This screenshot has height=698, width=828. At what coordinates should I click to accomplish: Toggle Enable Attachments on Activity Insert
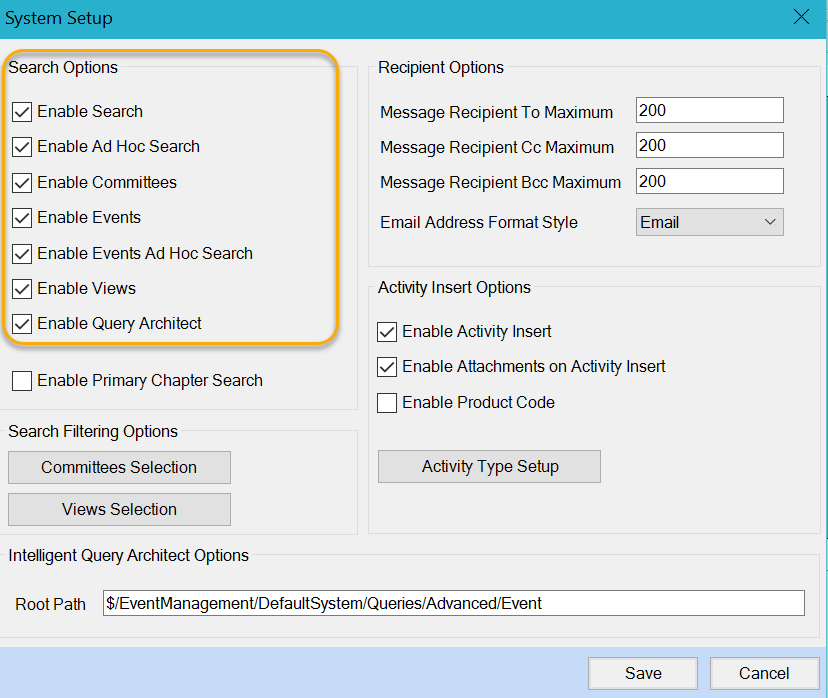[x=387, y=367]
